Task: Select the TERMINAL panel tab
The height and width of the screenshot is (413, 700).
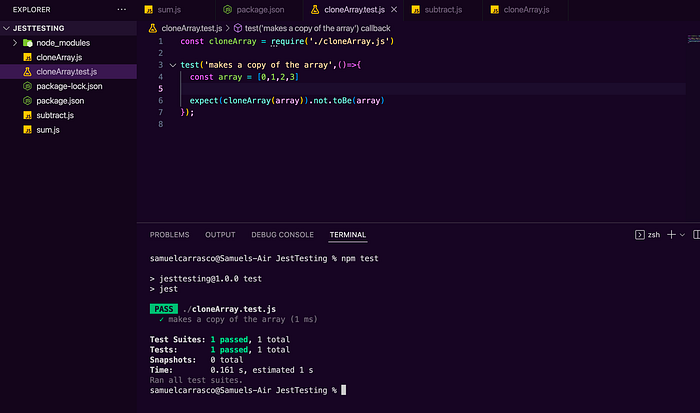Action: tap(348, 235)
